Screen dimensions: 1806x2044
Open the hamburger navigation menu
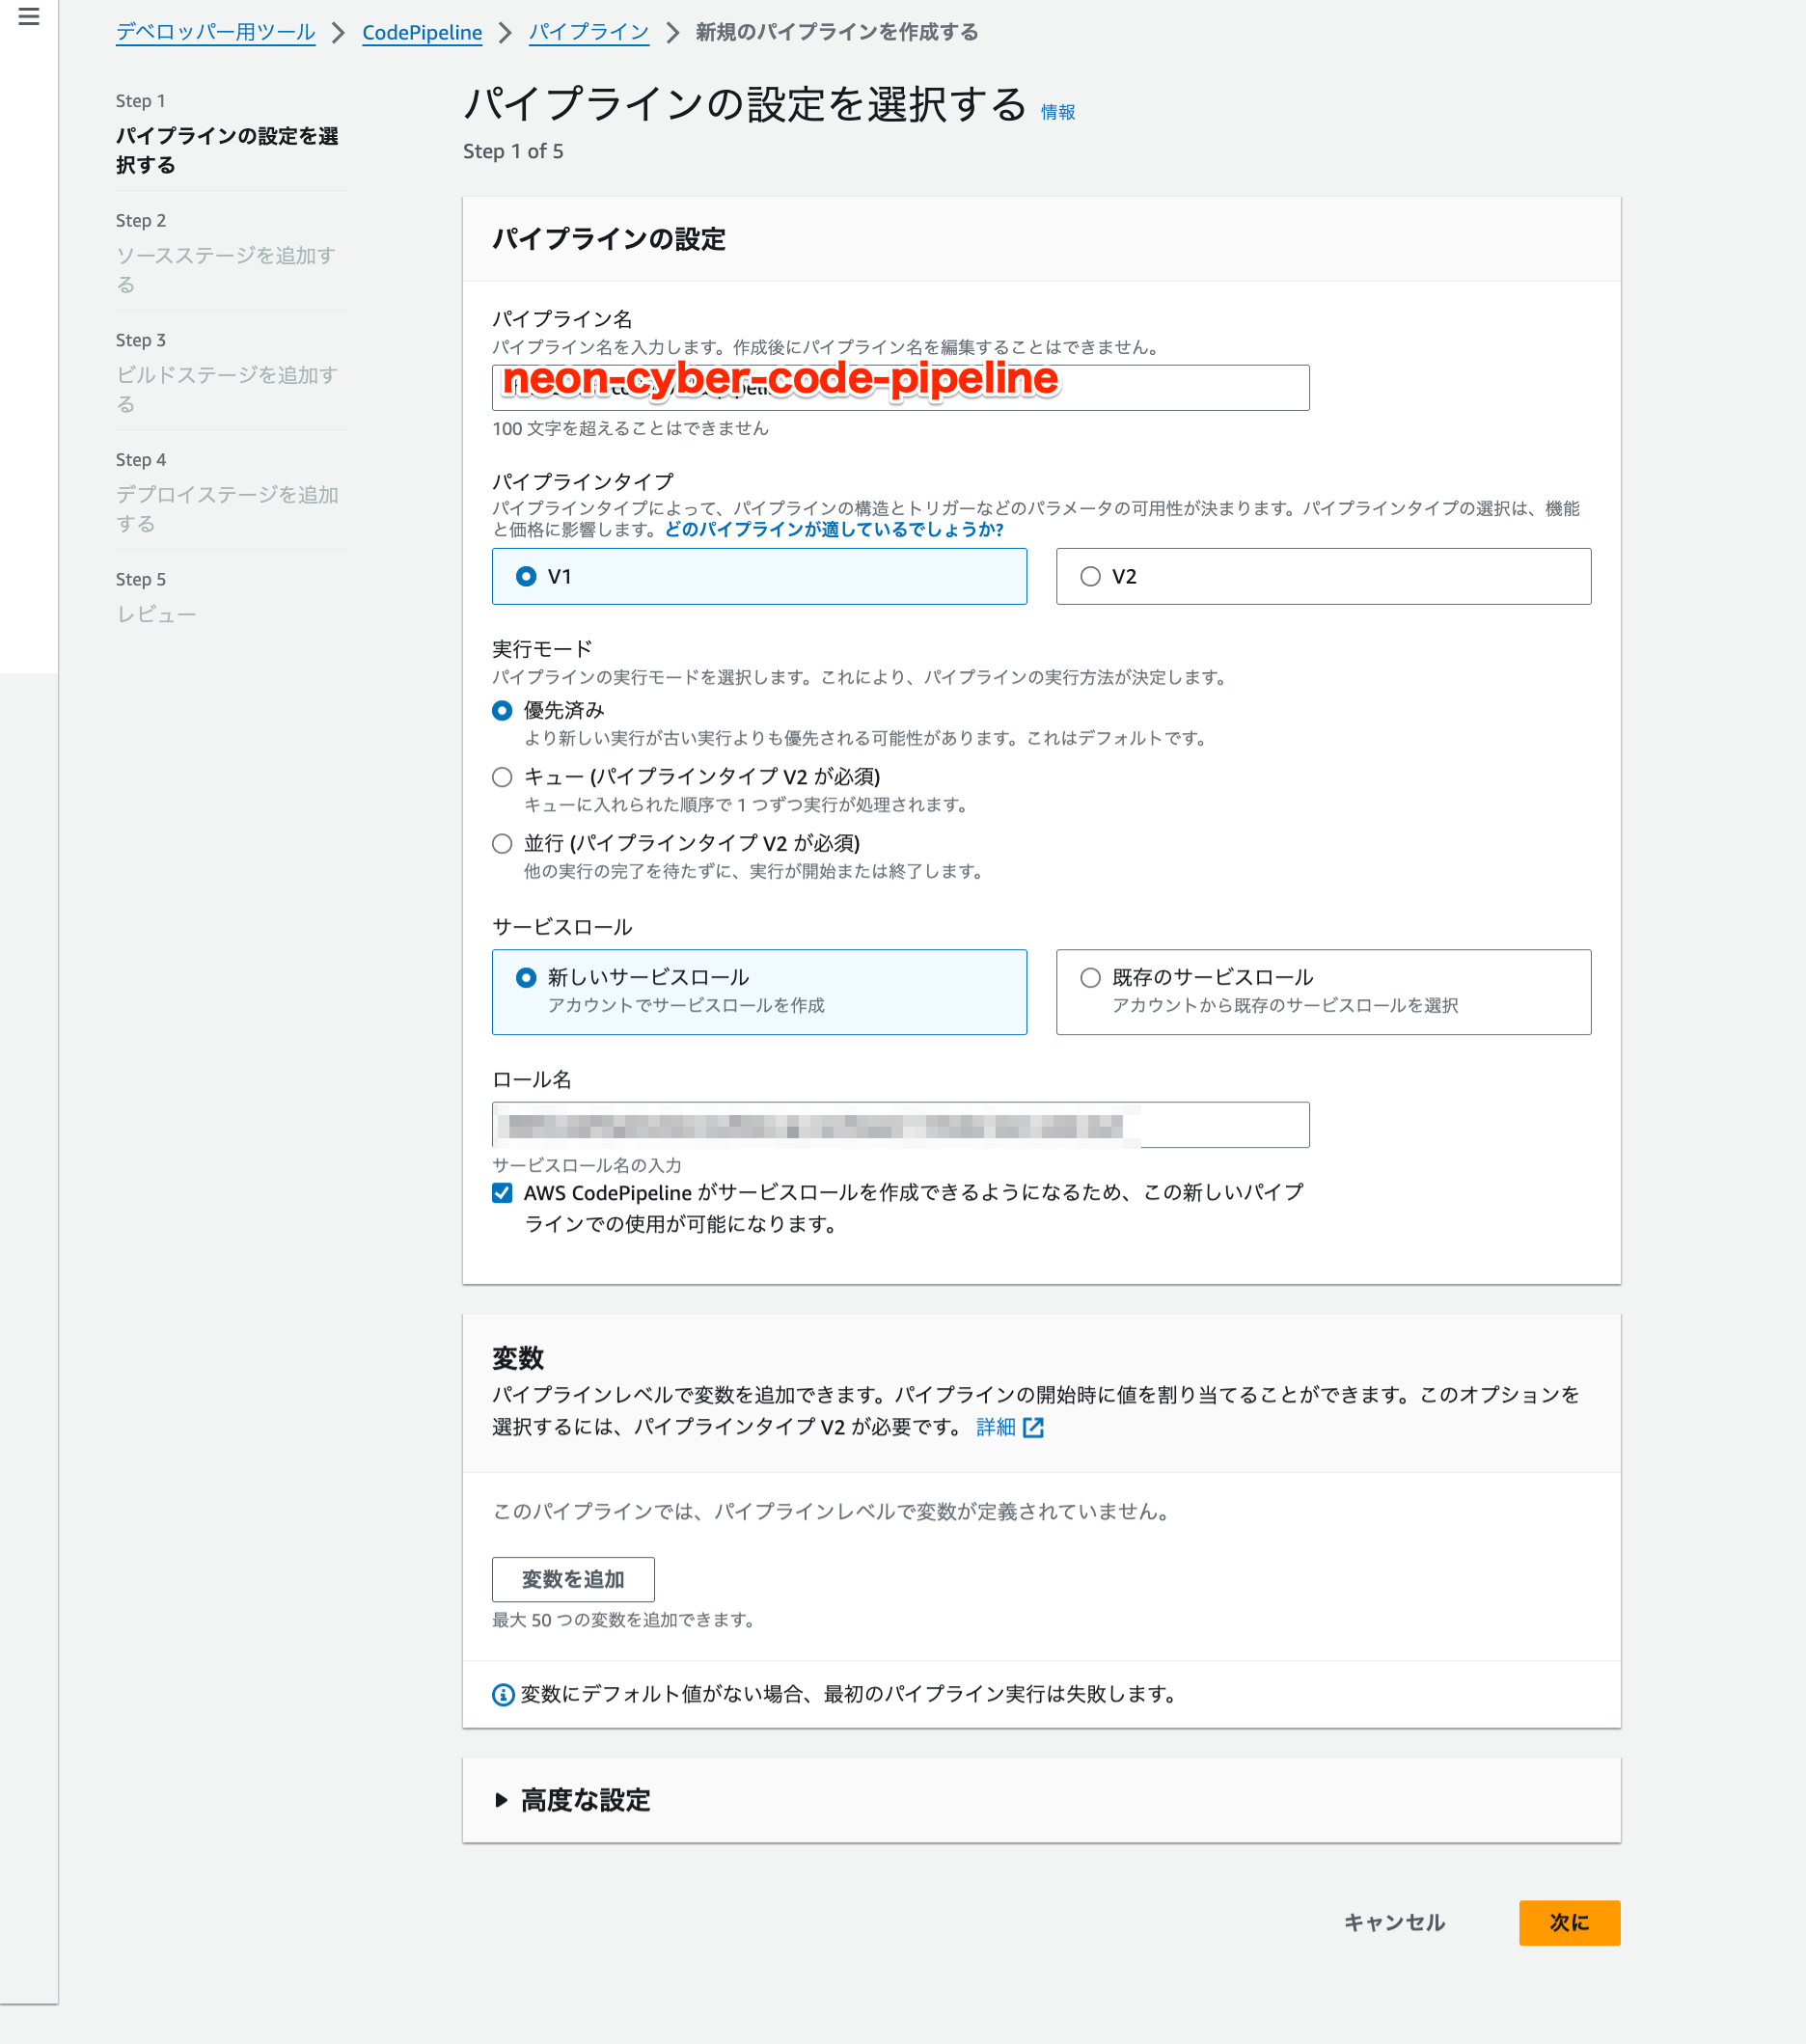tap(30, 18)
